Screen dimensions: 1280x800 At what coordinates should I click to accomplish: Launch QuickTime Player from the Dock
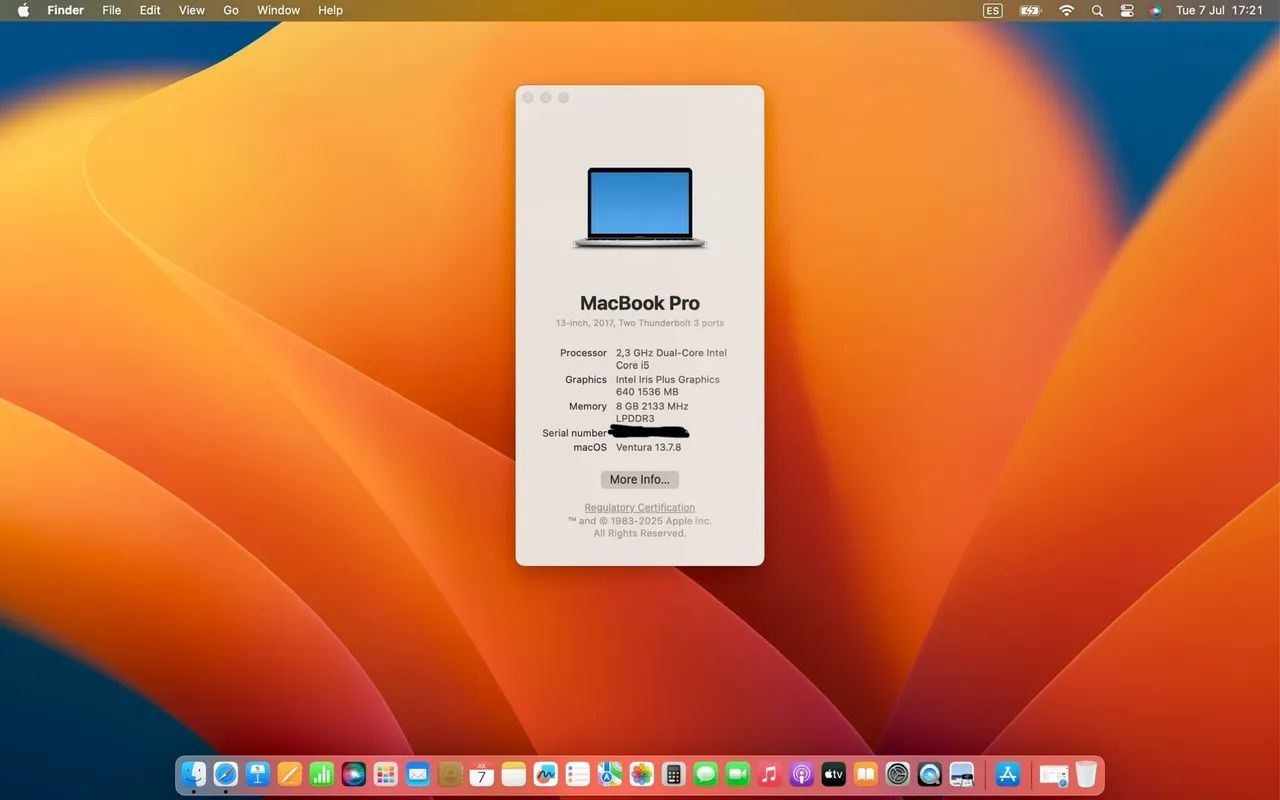click(x=930, y=774)
